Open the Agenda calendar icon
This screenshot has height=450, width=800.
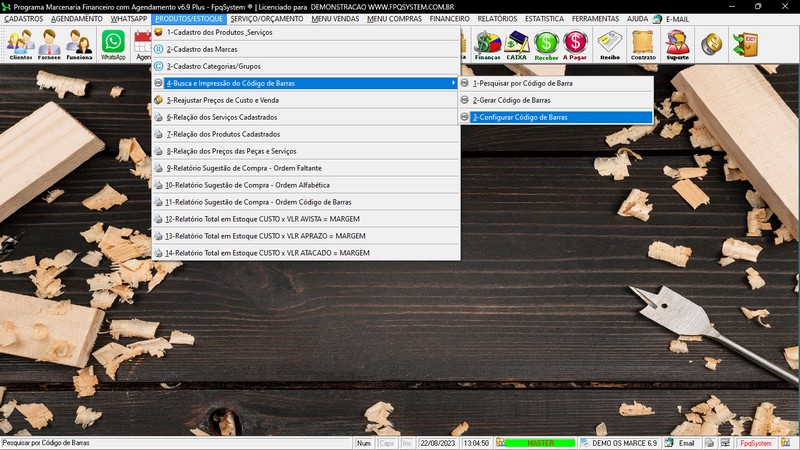143,45
